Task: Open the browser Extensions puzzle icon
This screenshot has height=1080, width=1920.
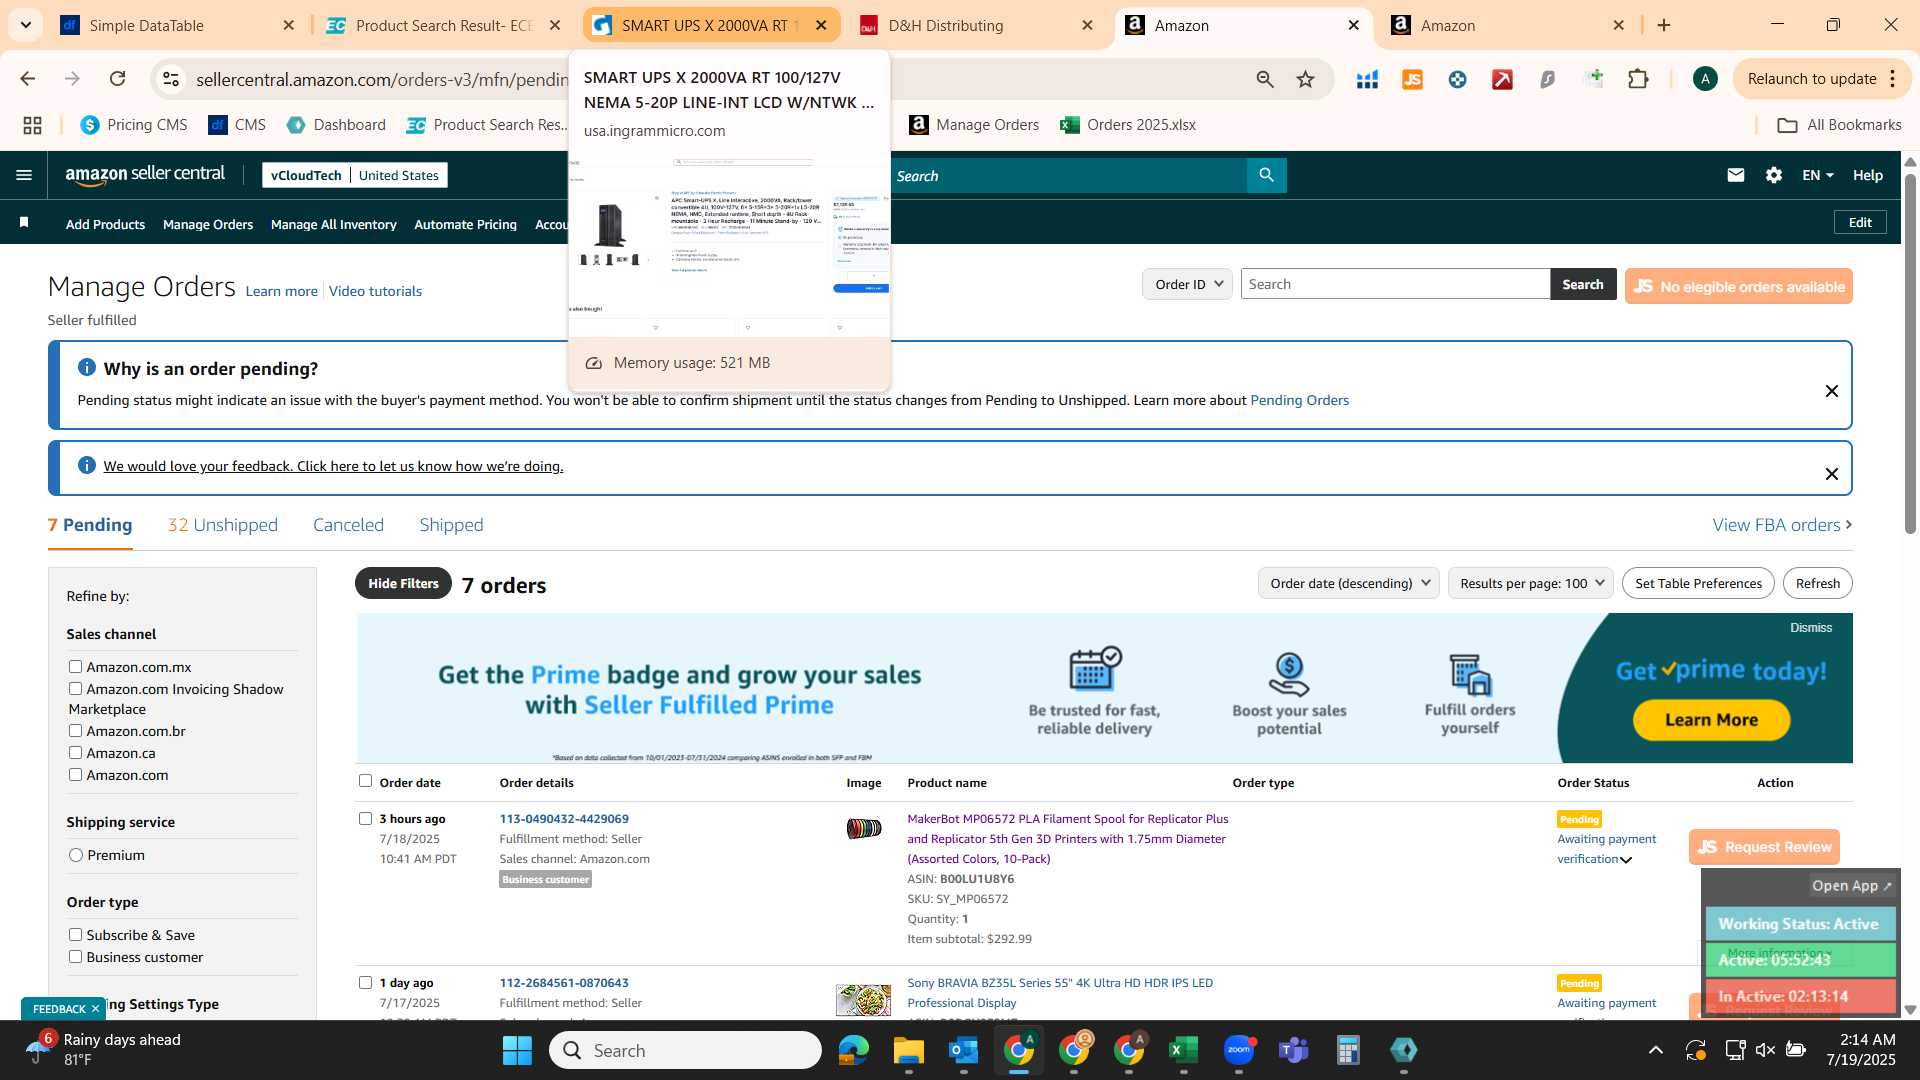Action: 1638,79
